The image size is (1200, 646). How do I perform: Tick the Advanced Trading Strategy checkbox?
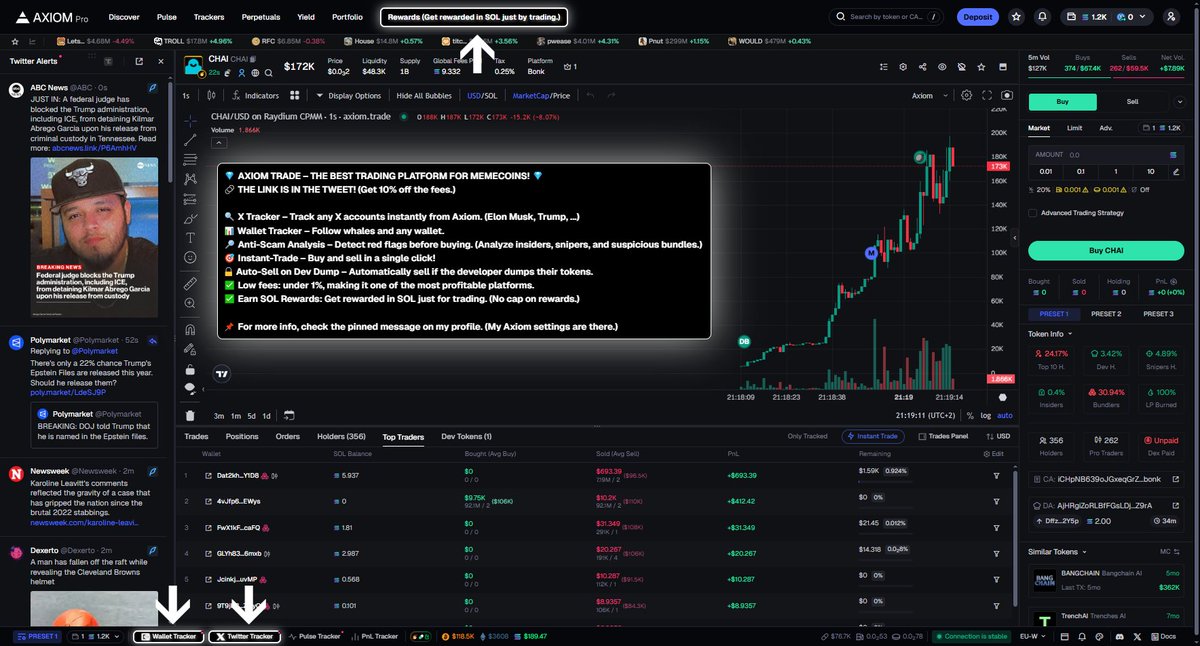tap(1033, 212)
